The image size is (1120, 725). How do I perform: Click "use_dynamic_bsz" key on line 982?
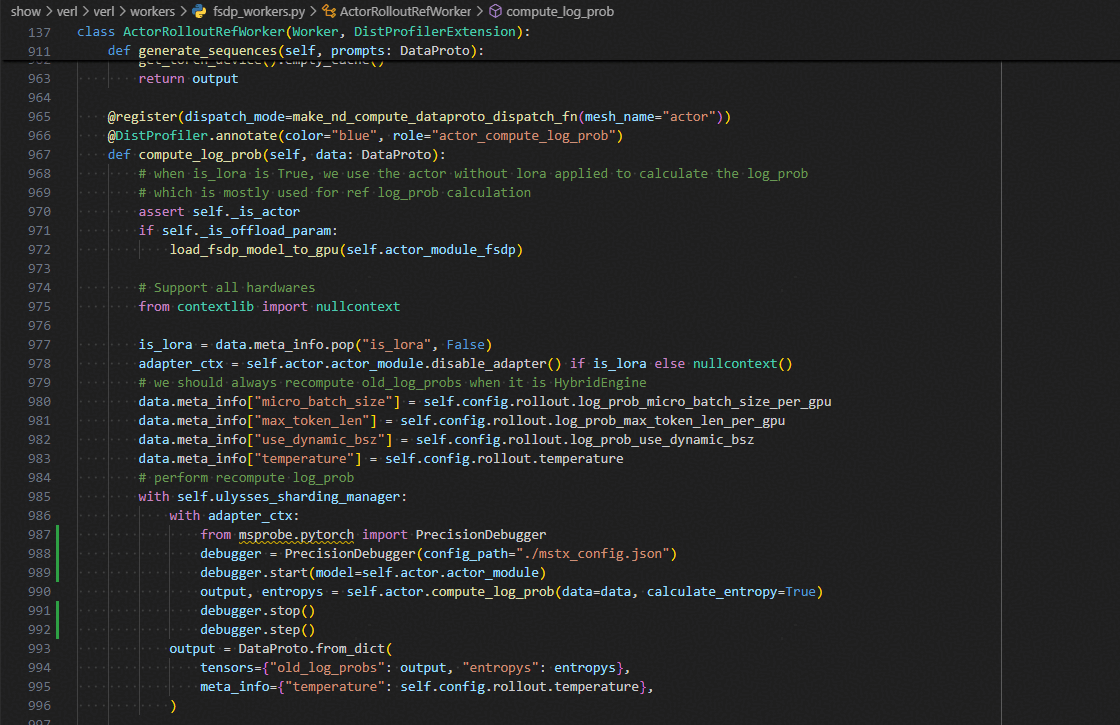coord(320,439)
